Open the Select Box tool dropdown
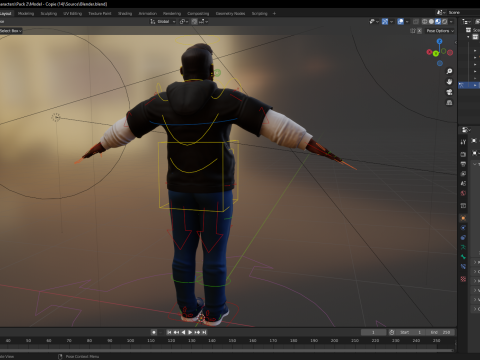This screenshot has height=360, width=480. coord(11,31)
